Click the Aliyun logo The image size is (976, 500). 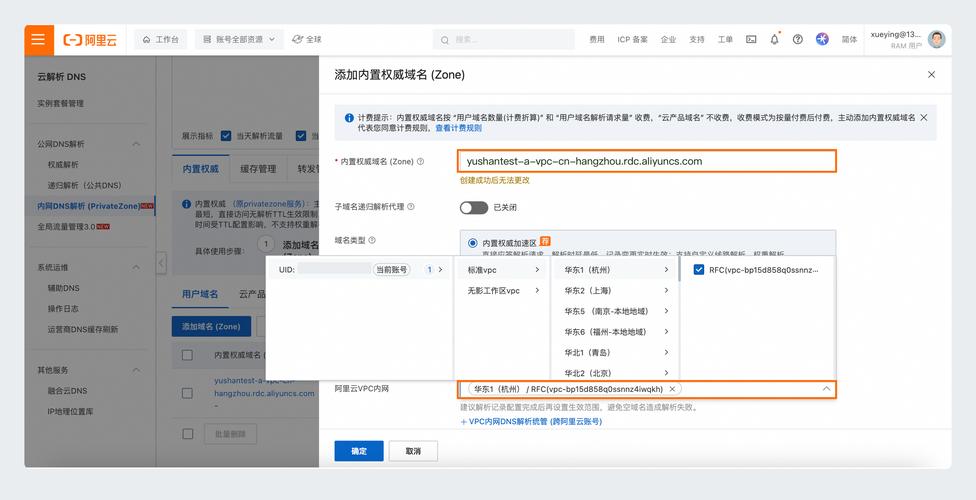click(x=90, y=40)
